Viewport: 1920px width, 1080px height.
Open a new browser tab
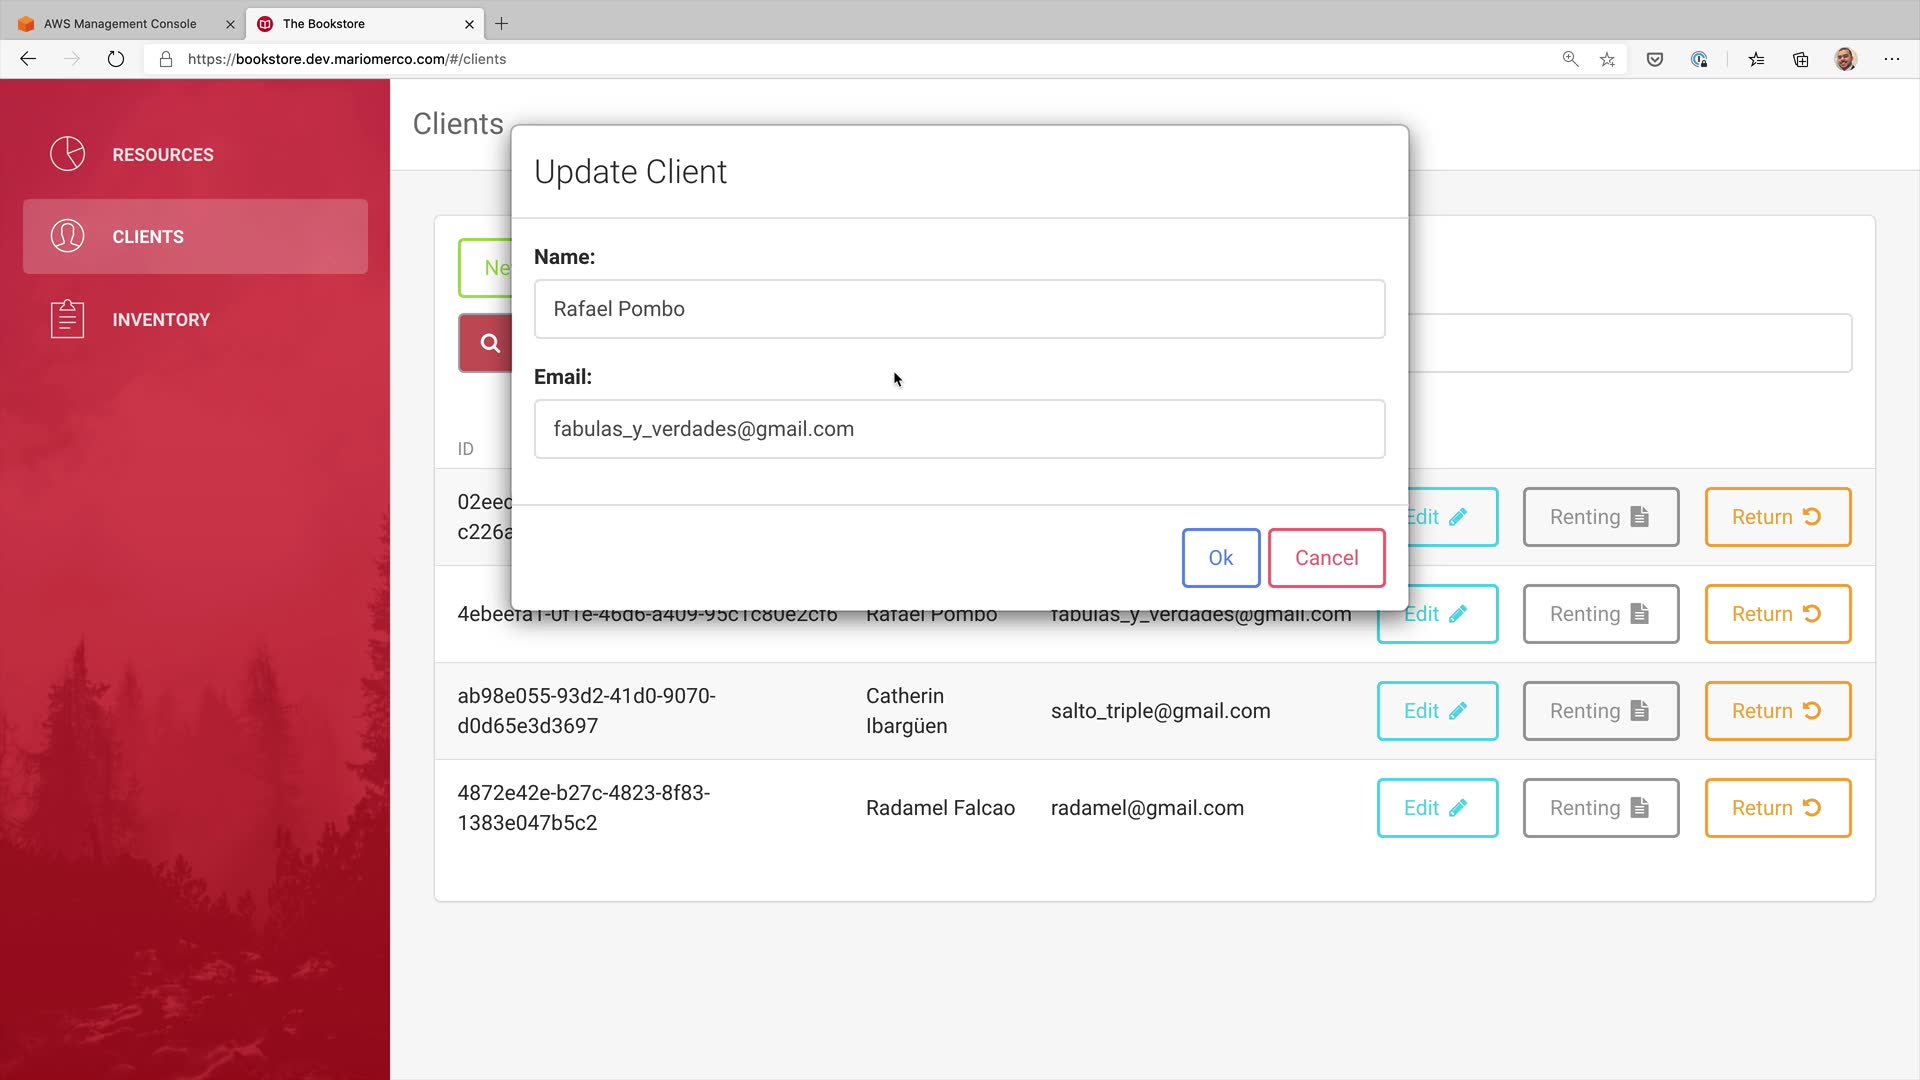[x=502, y=23]
